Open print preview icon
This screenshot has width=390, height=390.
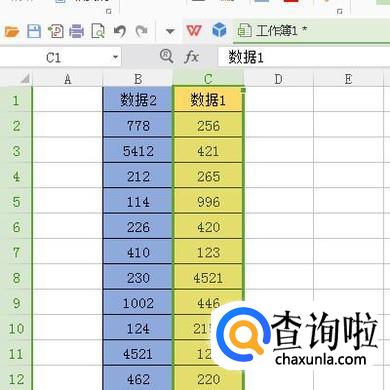coord(98,31)
